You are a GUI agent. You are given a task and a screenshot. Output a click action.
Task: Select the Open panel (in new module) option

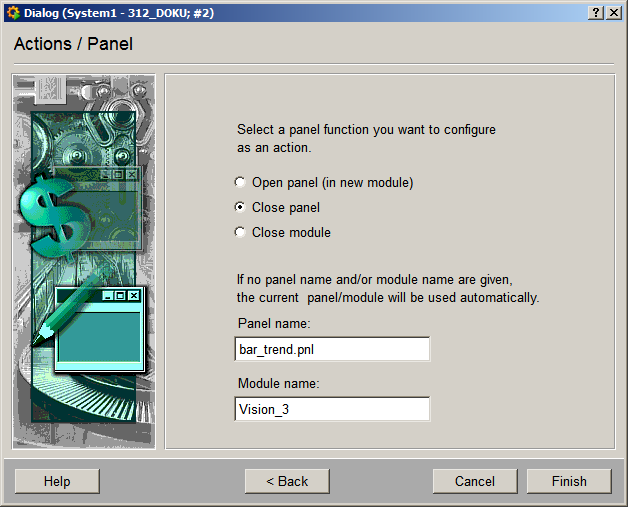[x=240, y=183]
